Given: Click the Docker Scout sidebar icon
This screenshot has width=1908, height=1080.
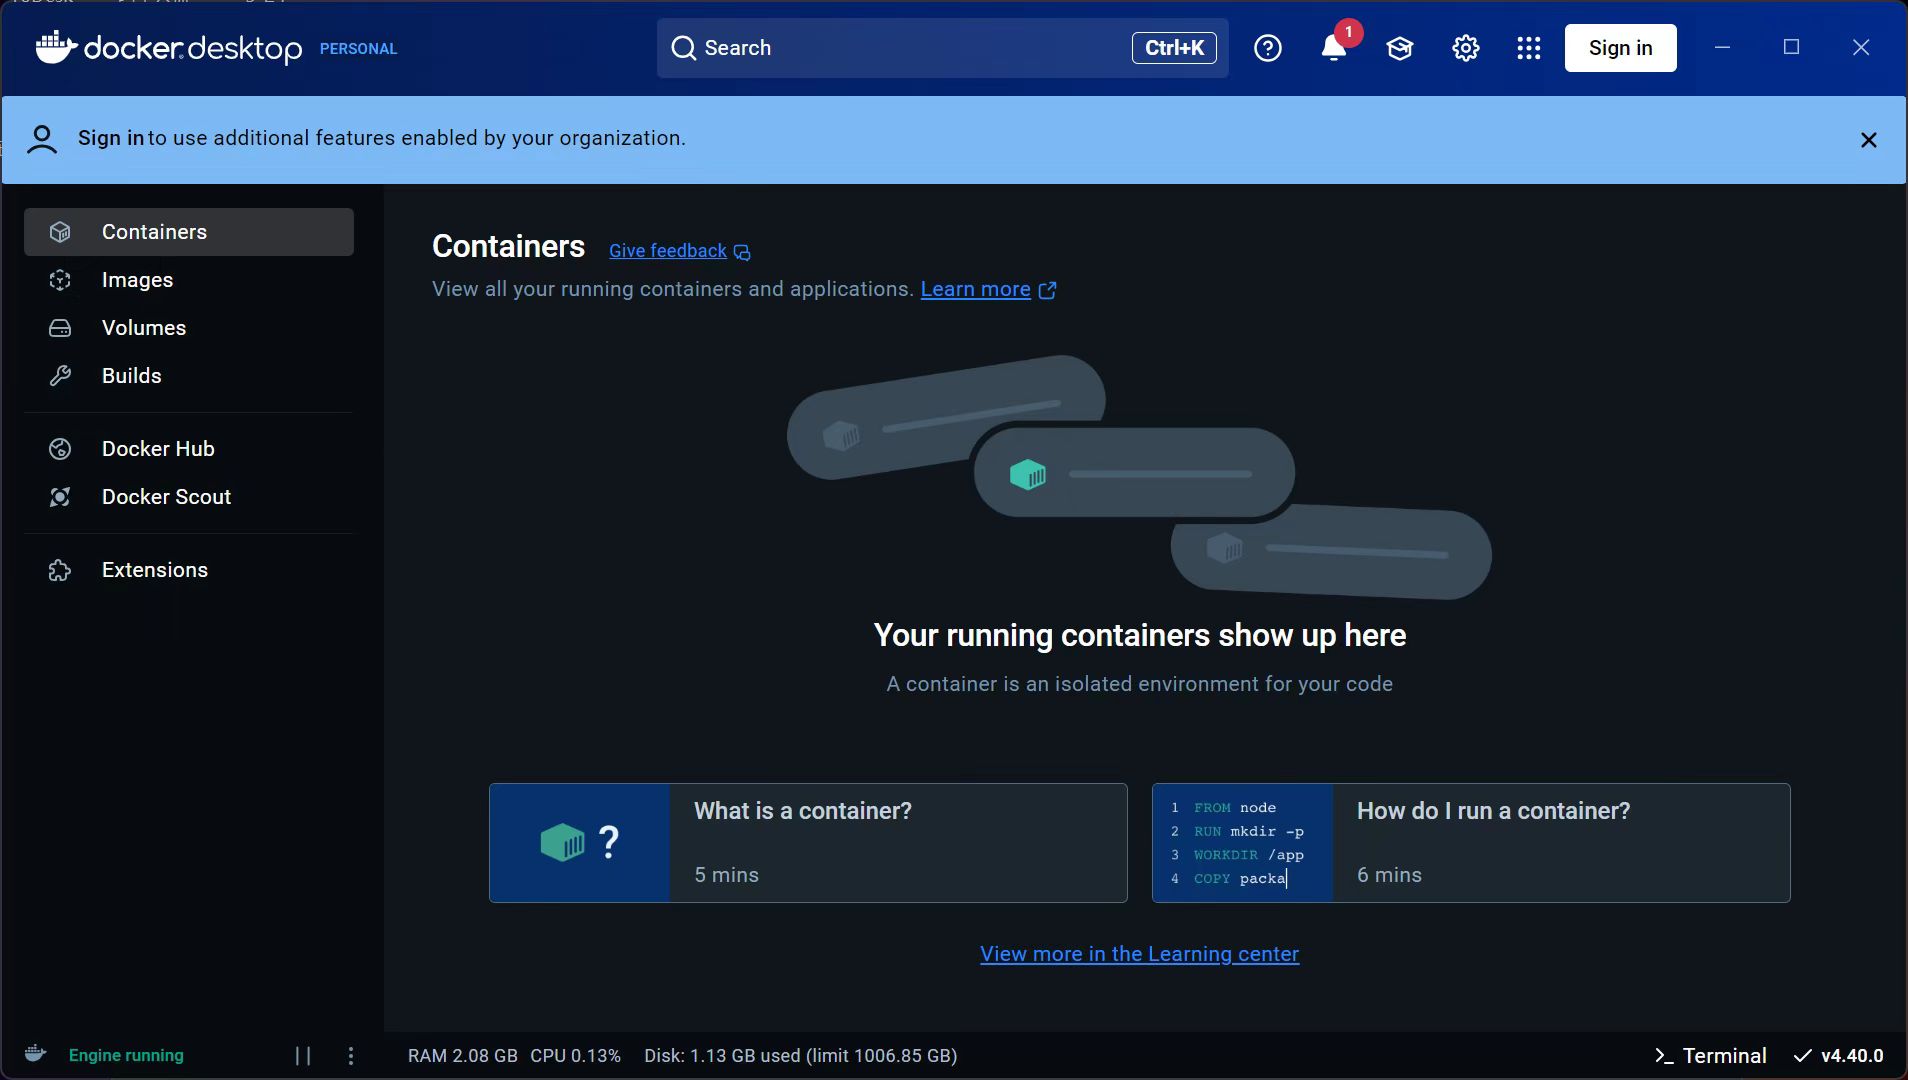Looking at the screenshot, I should click(60, 497).
